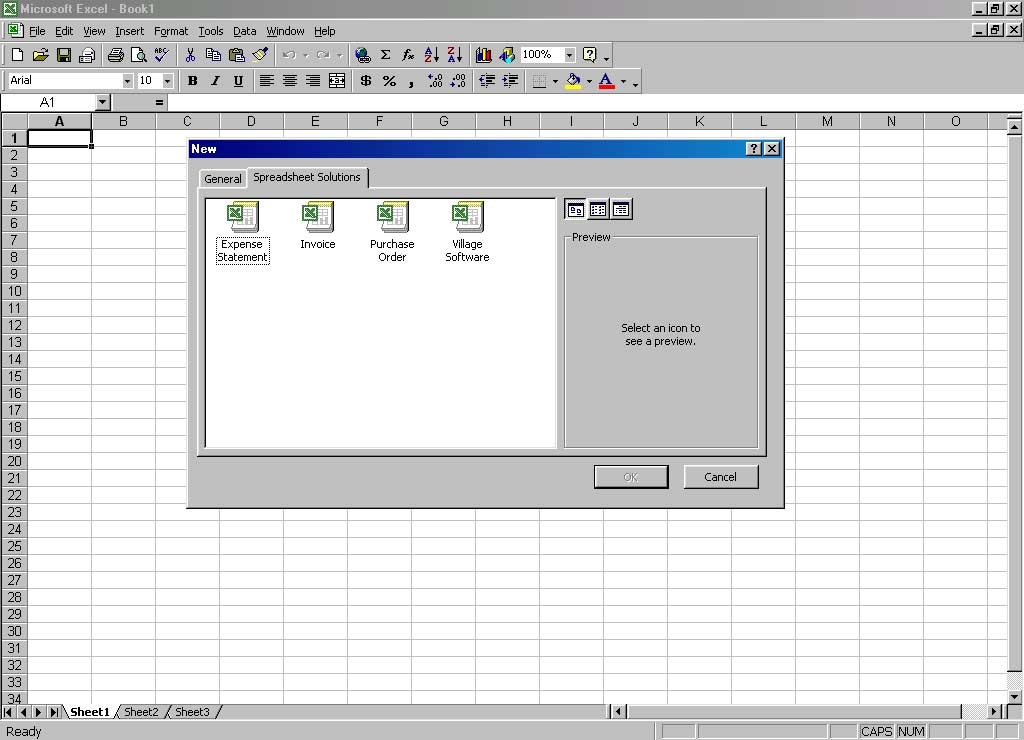This screenshot has height=740, width=1024.
Task: Toggle Align Left button
Action: 266,81
